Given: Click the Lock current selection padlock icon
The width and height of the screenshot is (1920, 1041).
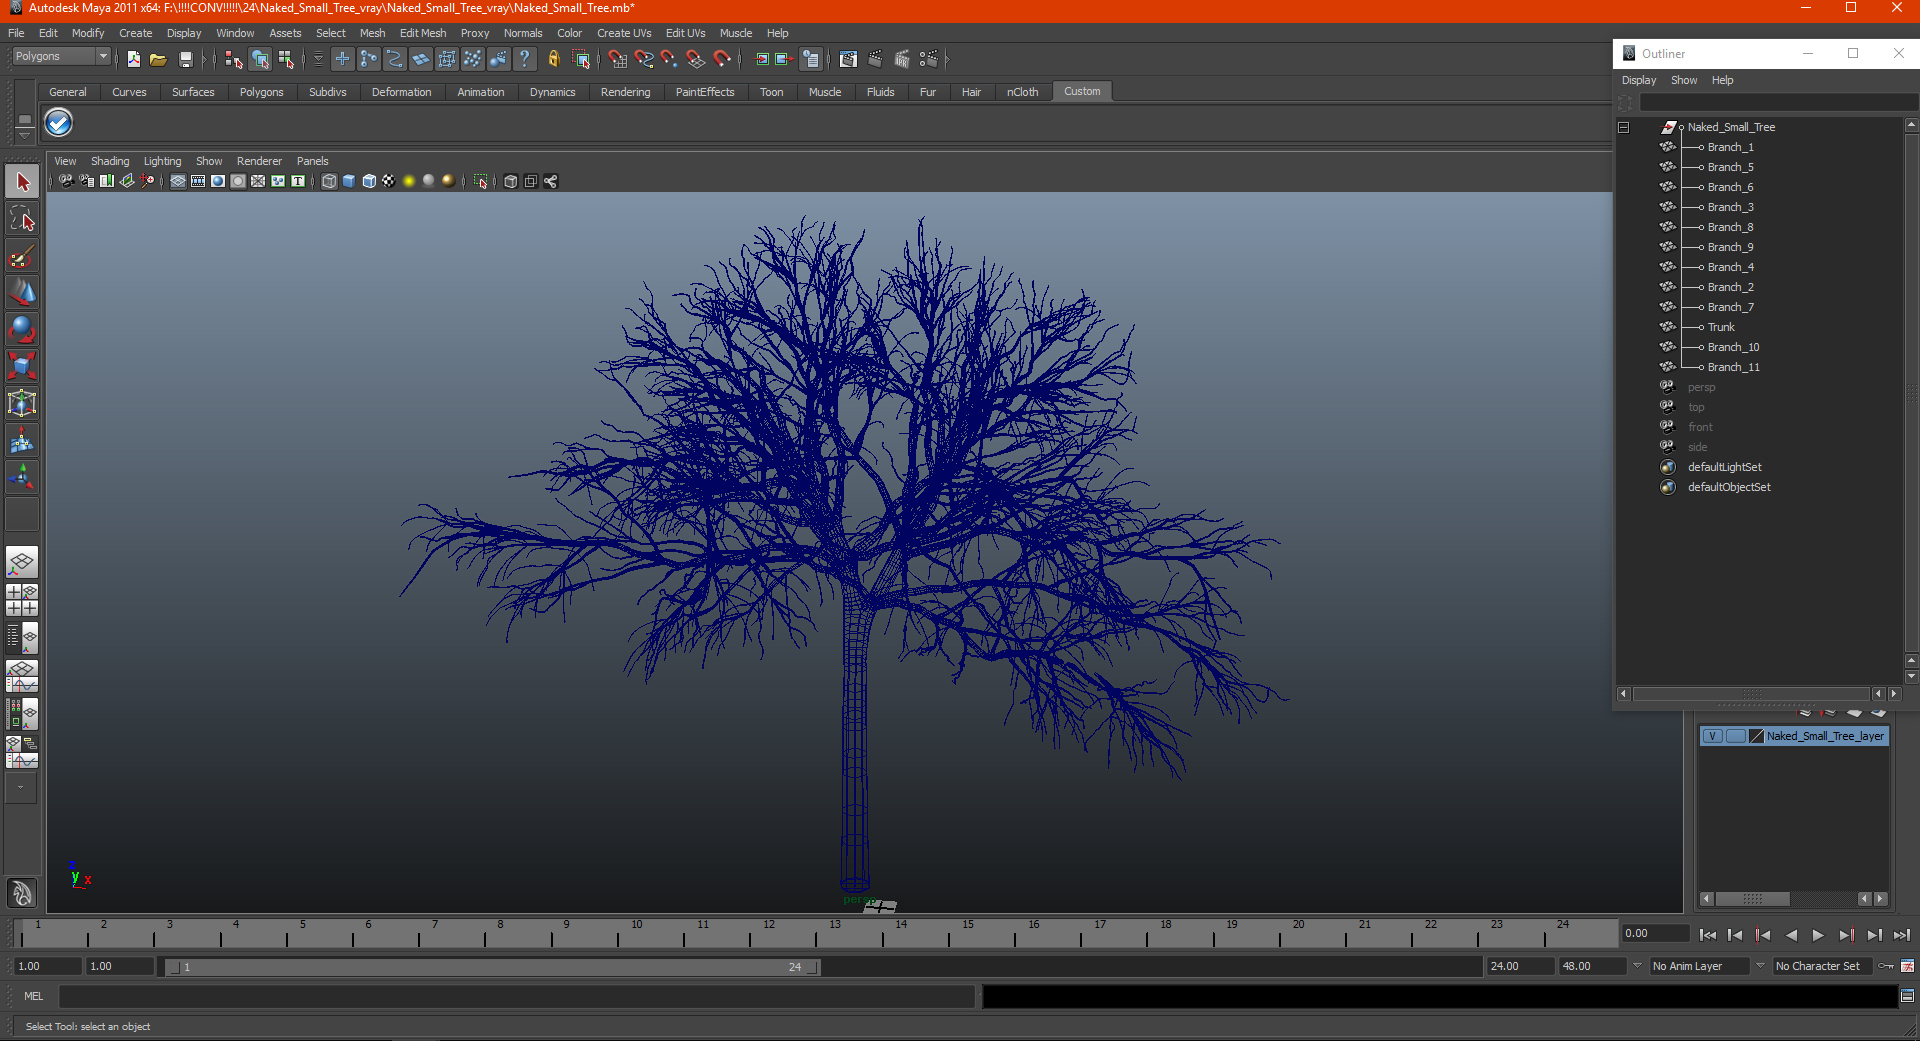Looking at the screenshot, I should coord(553,59).
